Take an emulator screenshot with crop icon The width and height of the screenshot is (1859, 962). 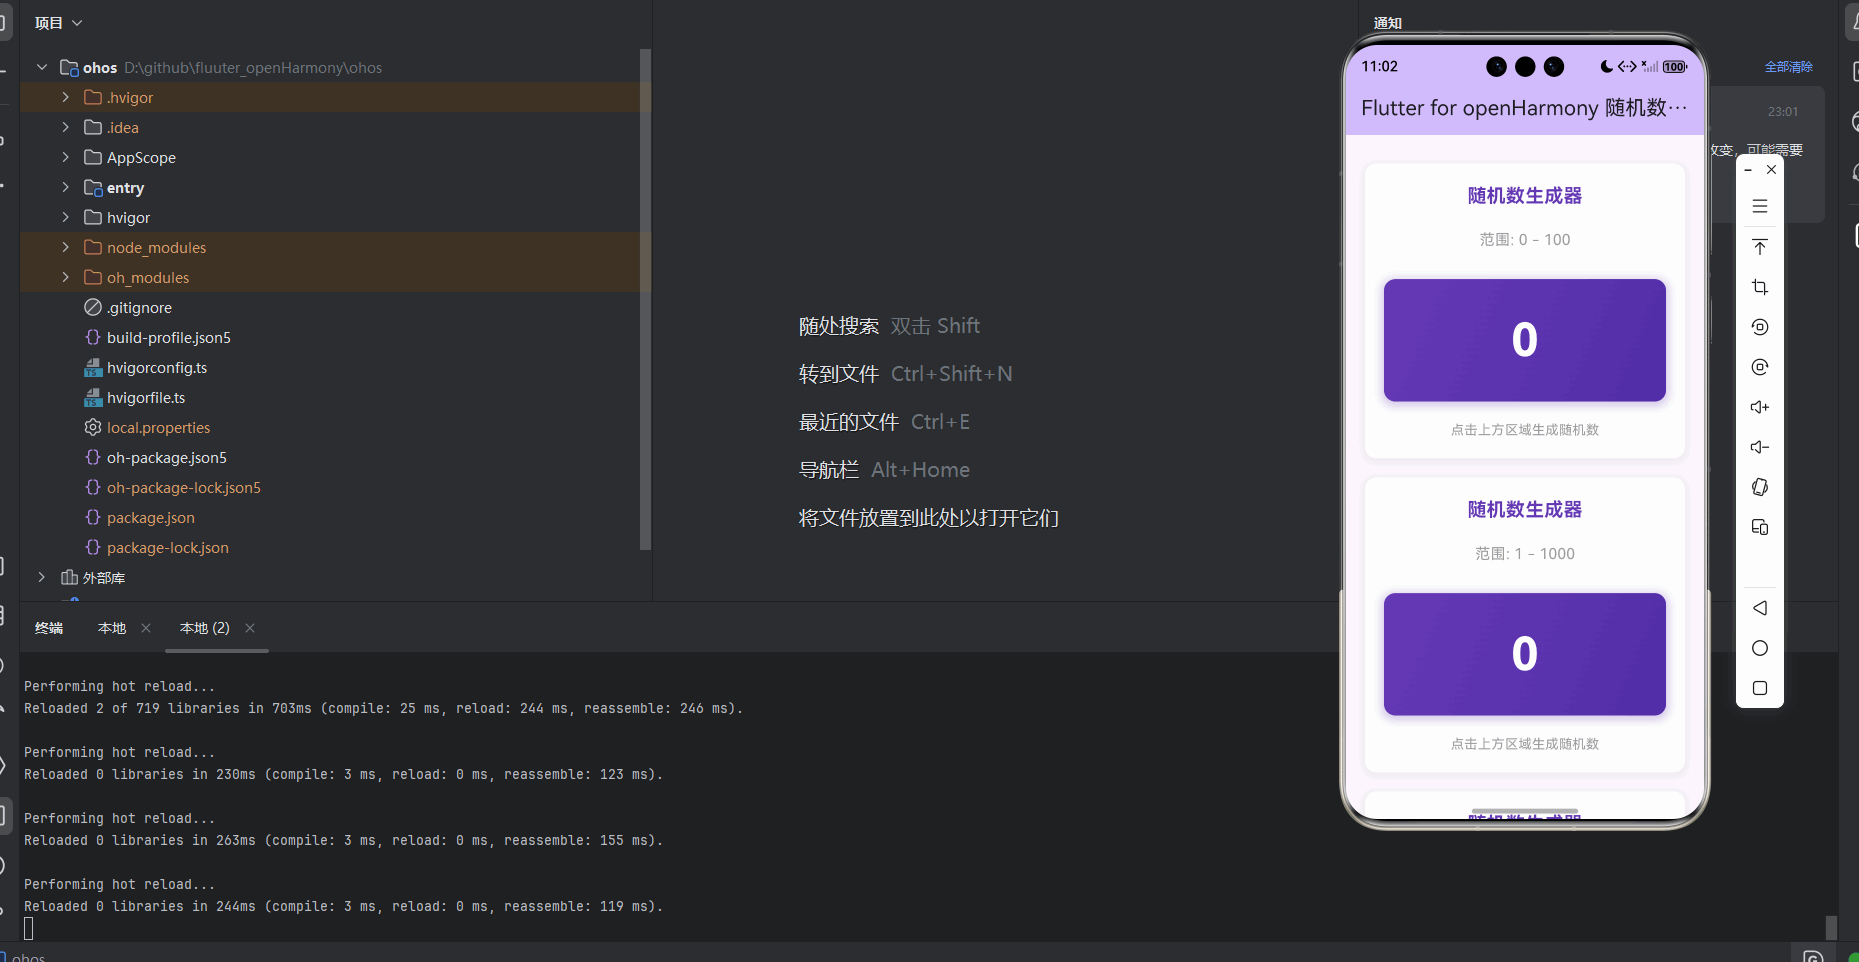pyautogui.click(x=1760, y=287)
